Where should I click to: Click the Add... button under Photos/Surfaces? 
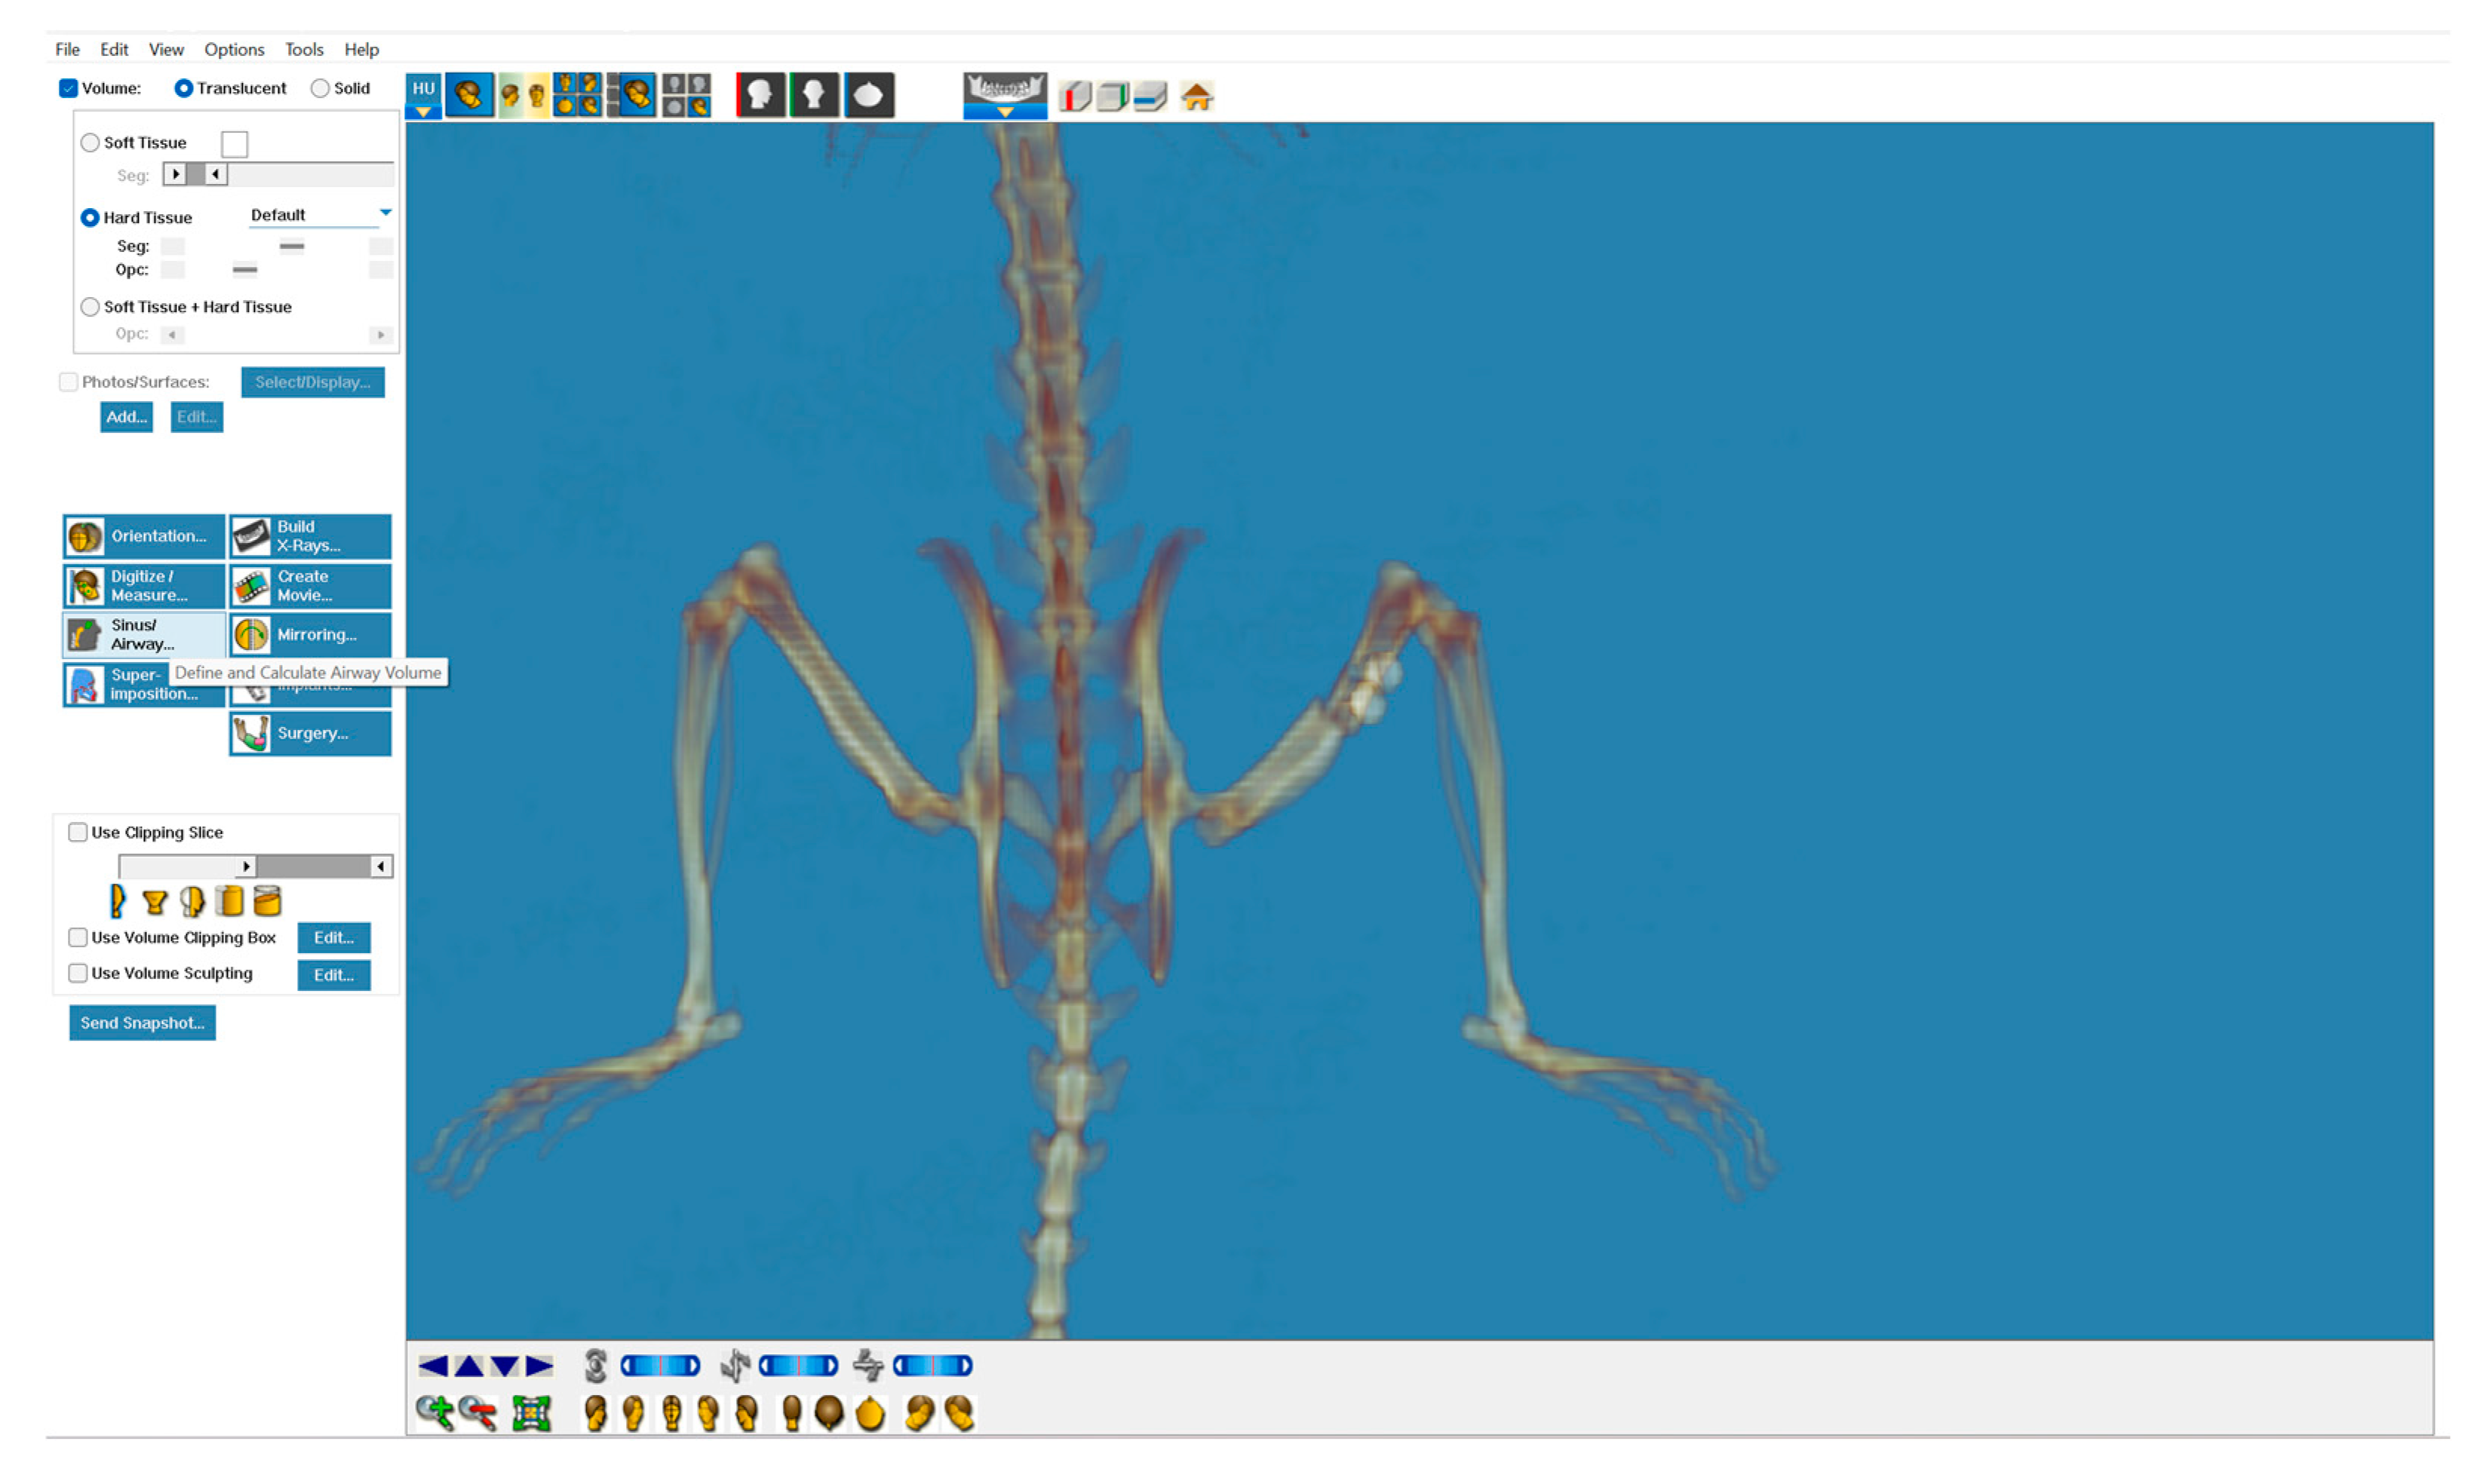point(126,416)
